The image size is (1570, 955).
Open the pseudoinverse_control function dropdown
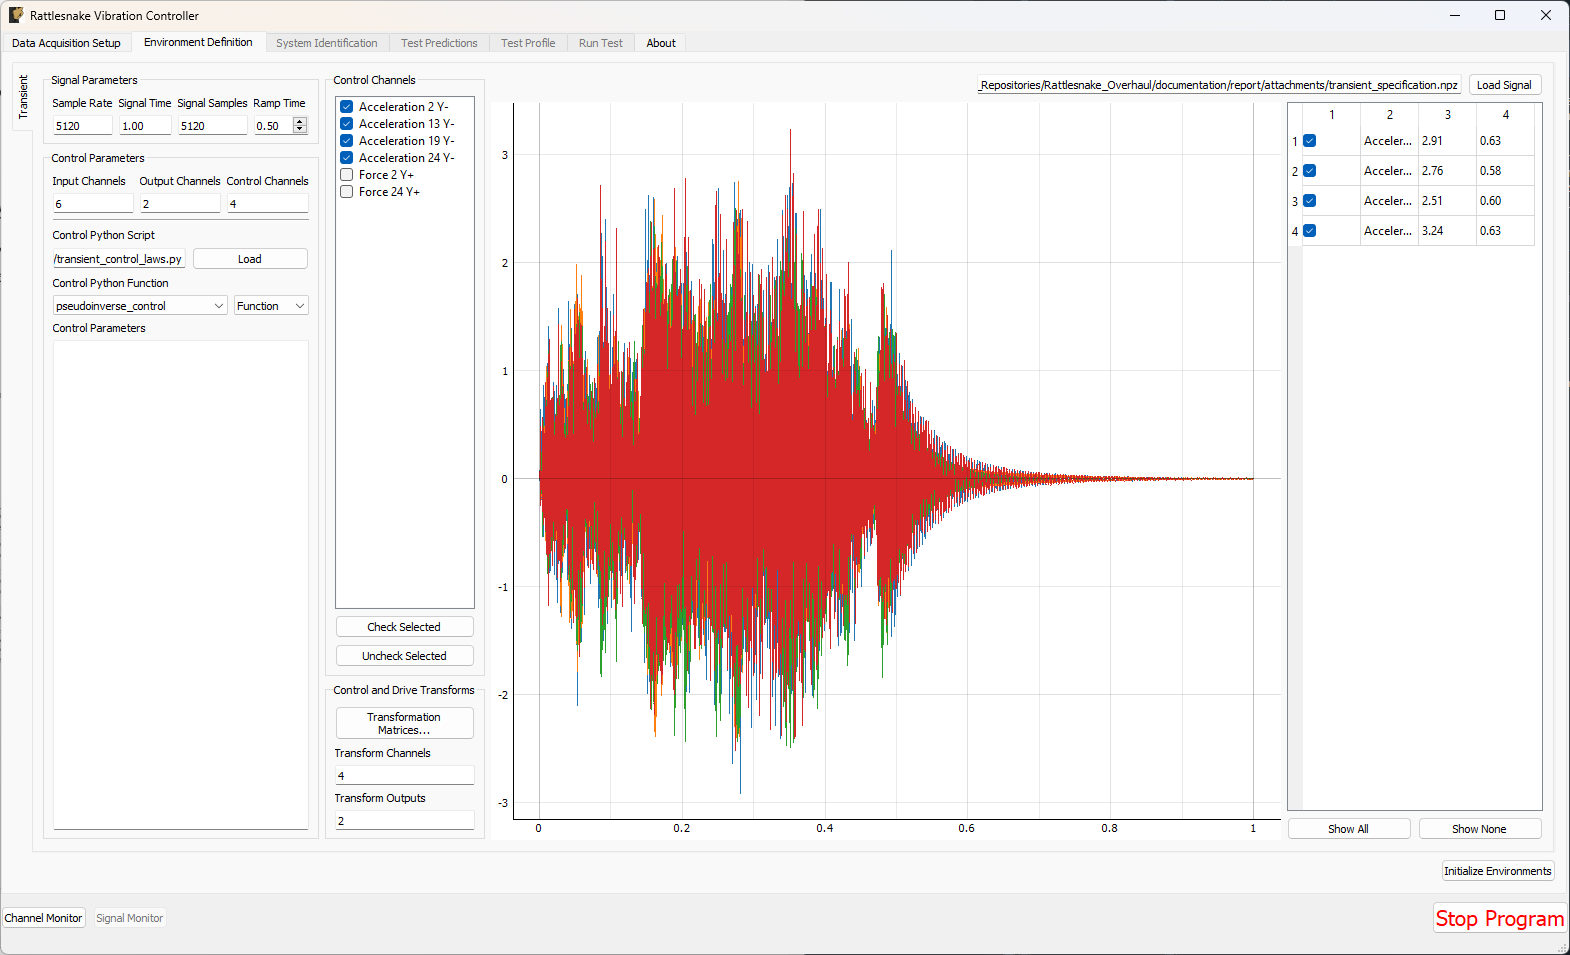point(140,306)
